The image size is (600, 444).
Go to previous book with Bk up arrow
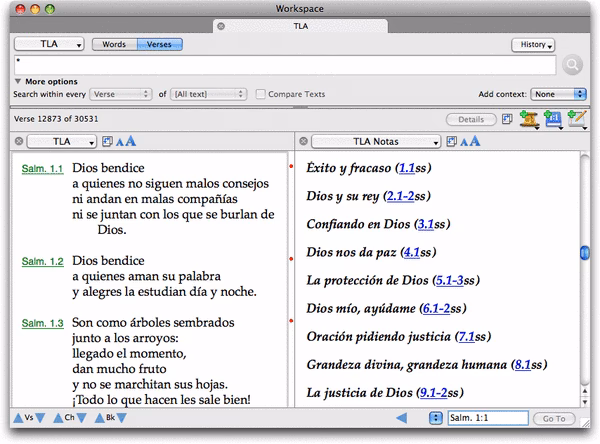[x=99, y=418]
